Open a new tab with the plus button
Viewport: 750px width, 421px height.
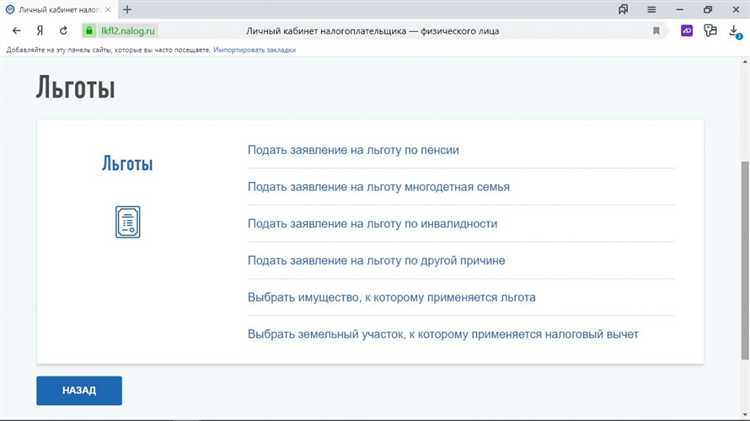pos(127,9)
